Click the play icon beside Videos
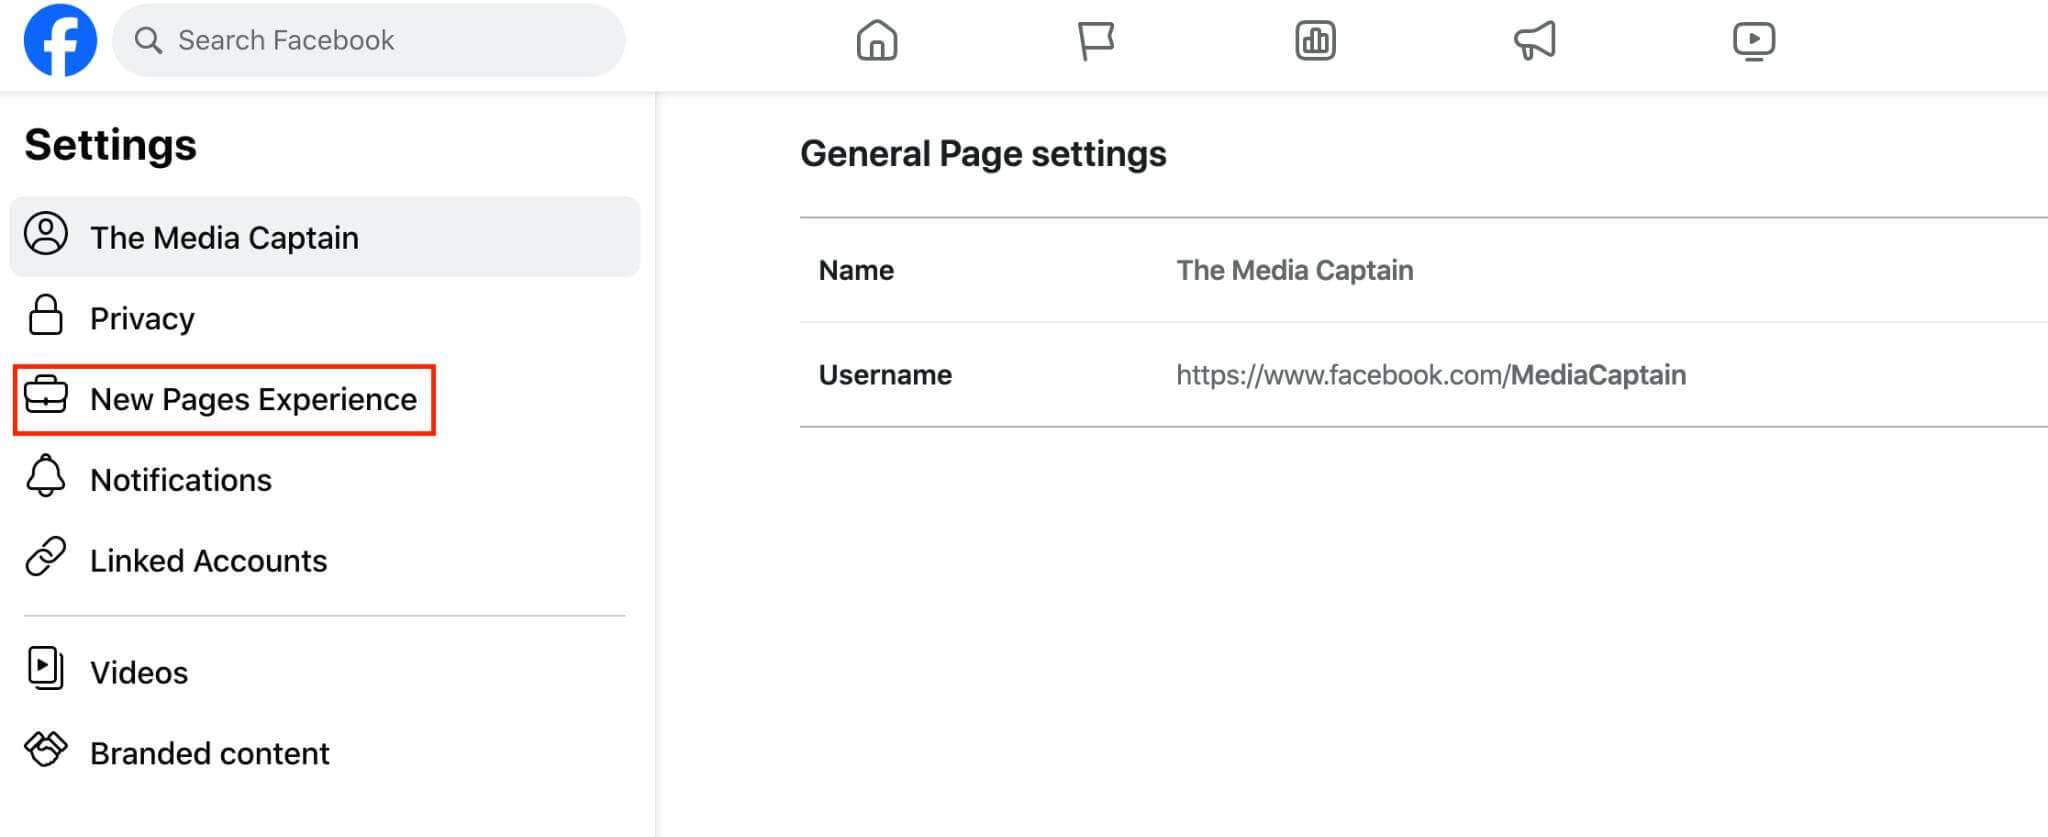The width and height of the screenshot is (2048, 837). point(45,668)
